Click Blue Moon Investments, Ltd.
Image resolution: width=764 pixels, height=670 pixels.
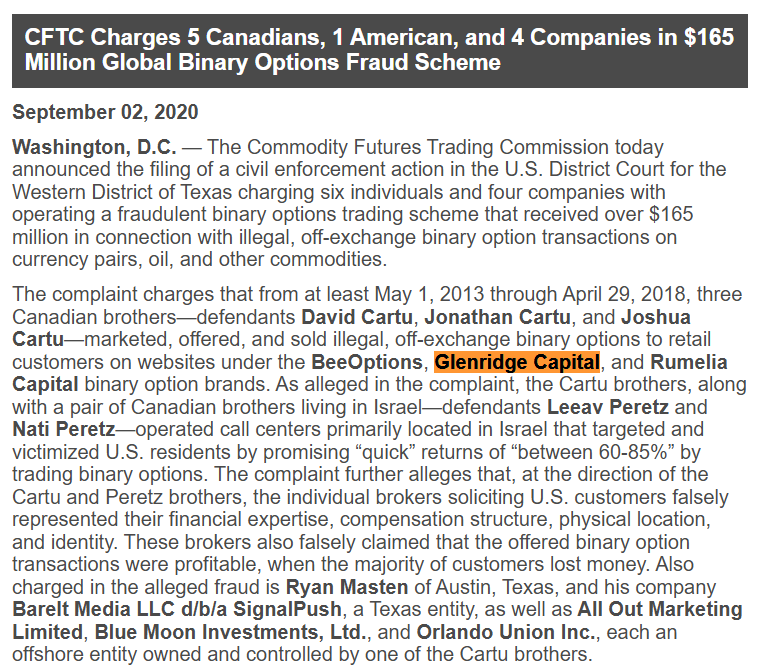click(x=230, y=632)
